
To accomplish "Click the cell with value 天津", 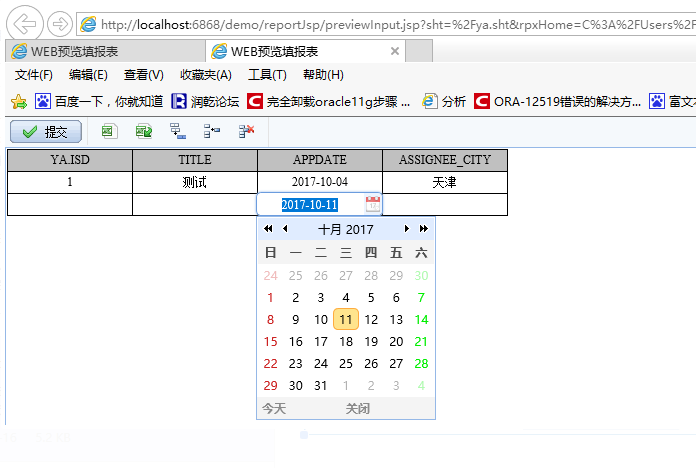I will coord(445,182).
